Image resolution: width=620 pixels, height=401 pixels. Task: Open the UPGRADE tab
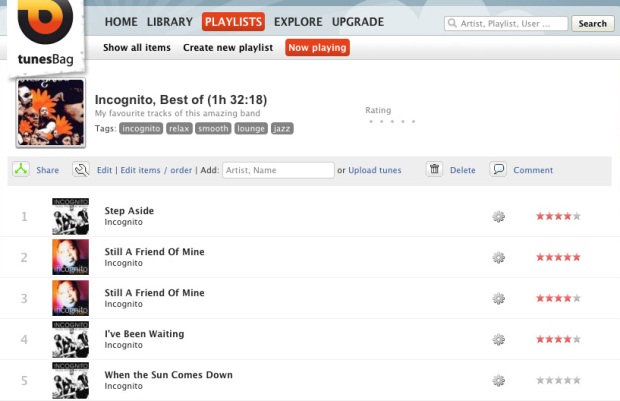[x=358, y=22]
